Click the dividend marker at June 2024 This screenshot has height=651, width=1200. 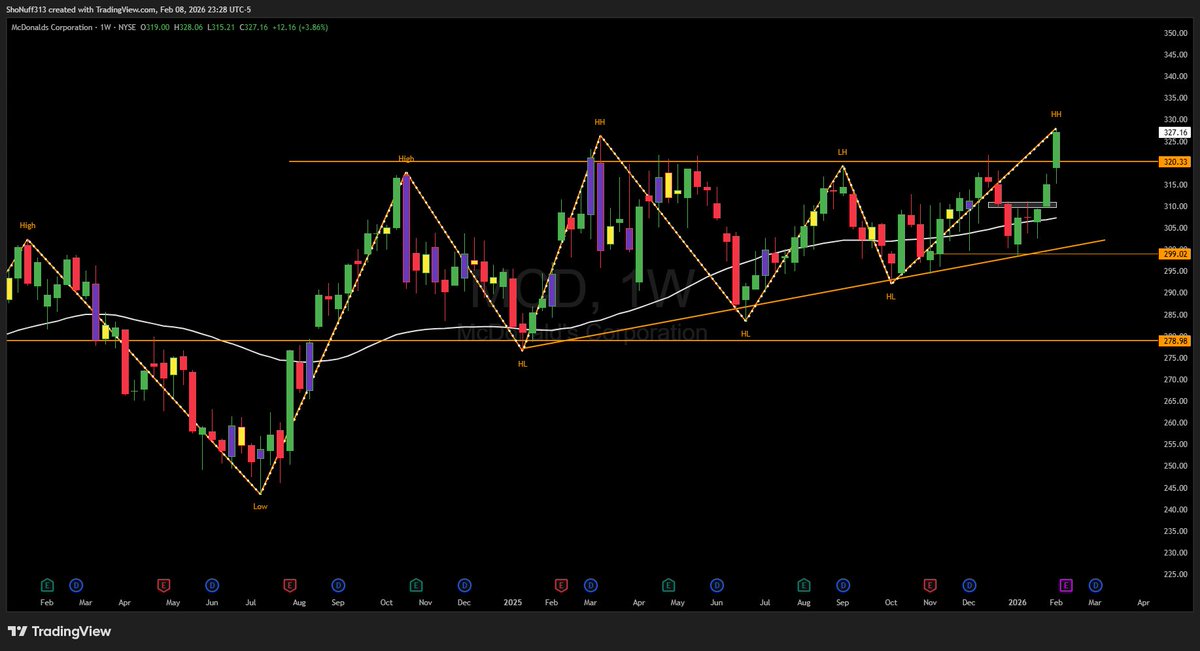pos(212,583)
